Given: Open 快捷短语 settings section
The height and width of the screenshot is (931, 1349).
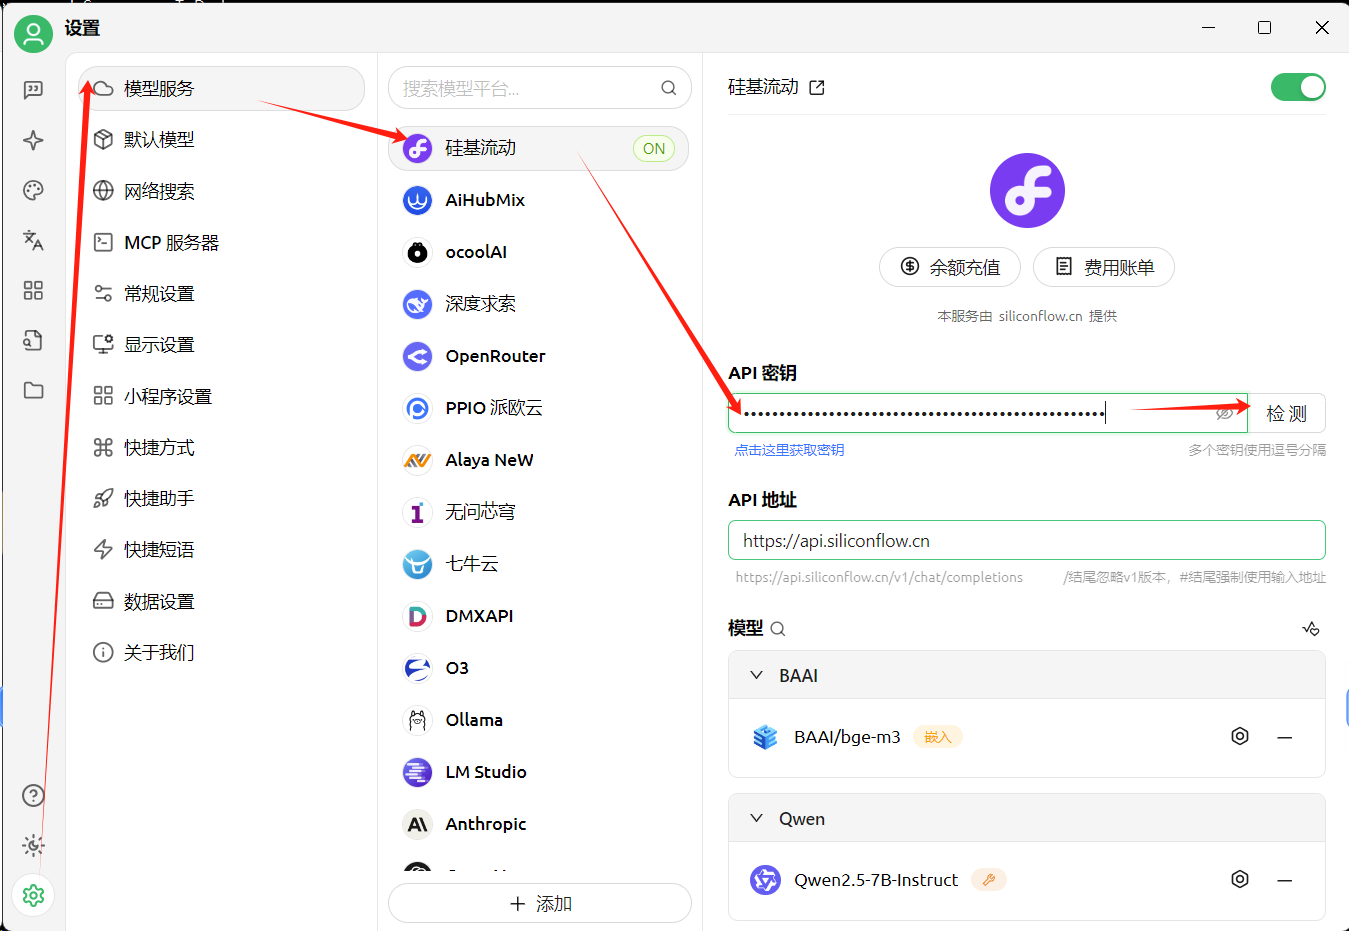Looking at the screenshot, I should pos(221,549).
